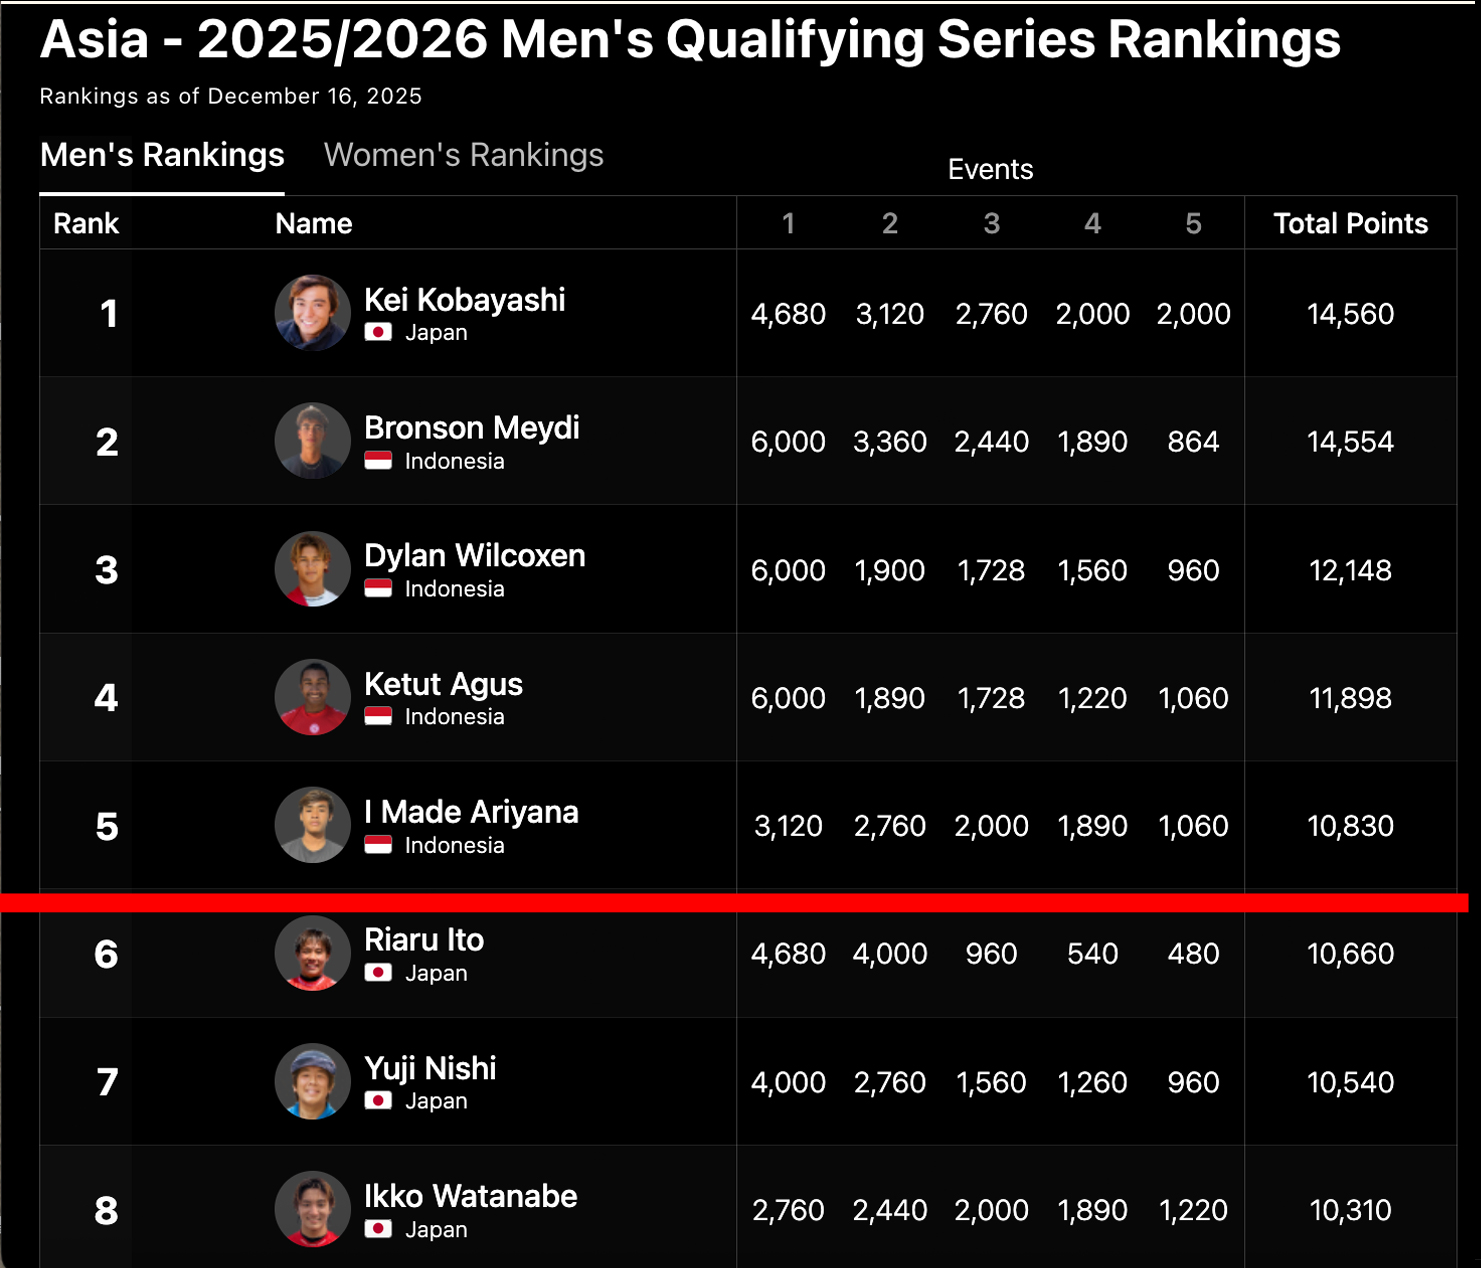
Task: Select Ikko Watanabe's avatar photo
Action: coord(312,1209)
